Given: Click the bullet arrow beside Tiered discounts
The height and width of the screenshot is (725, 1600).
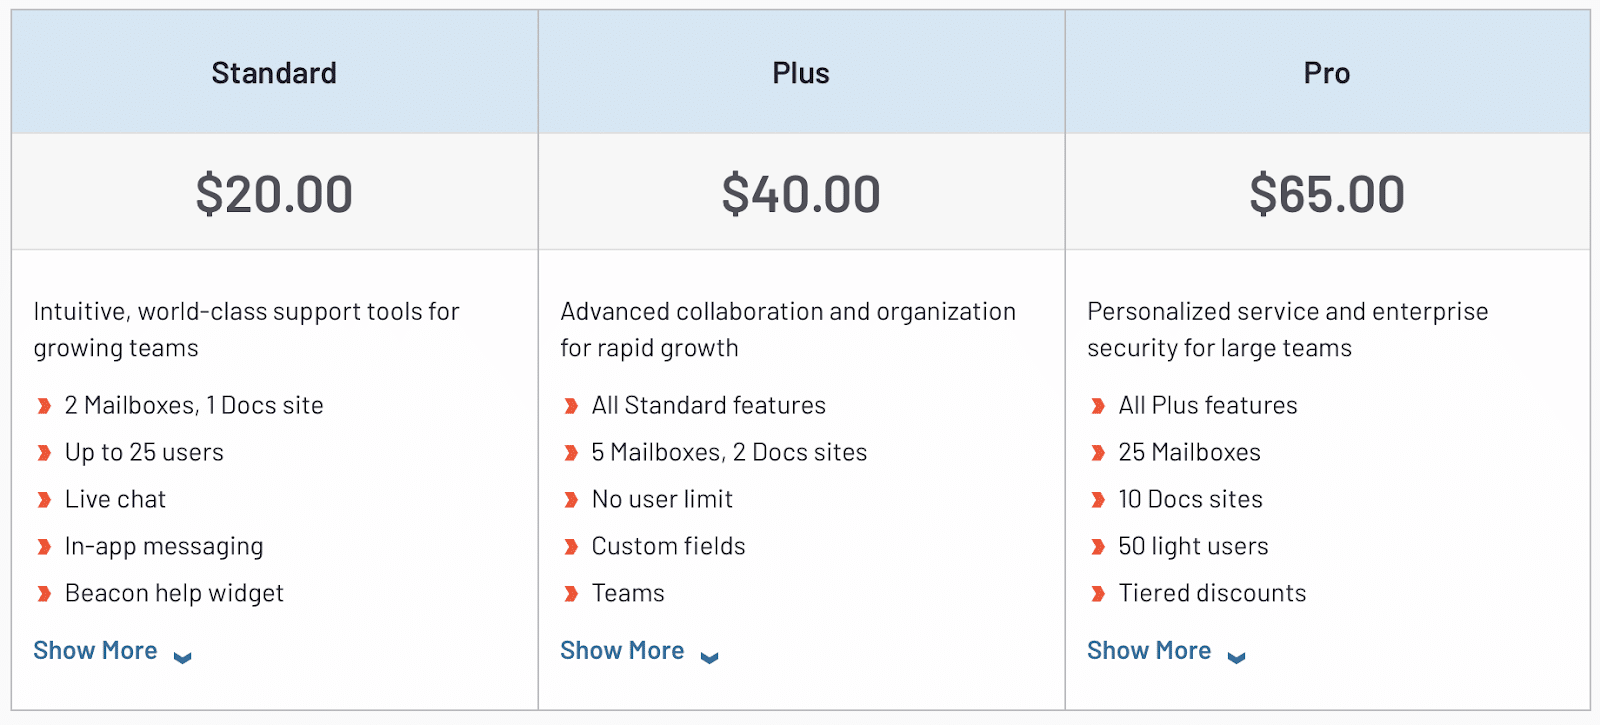Looking at the screenshot, I should [1098, 593].
